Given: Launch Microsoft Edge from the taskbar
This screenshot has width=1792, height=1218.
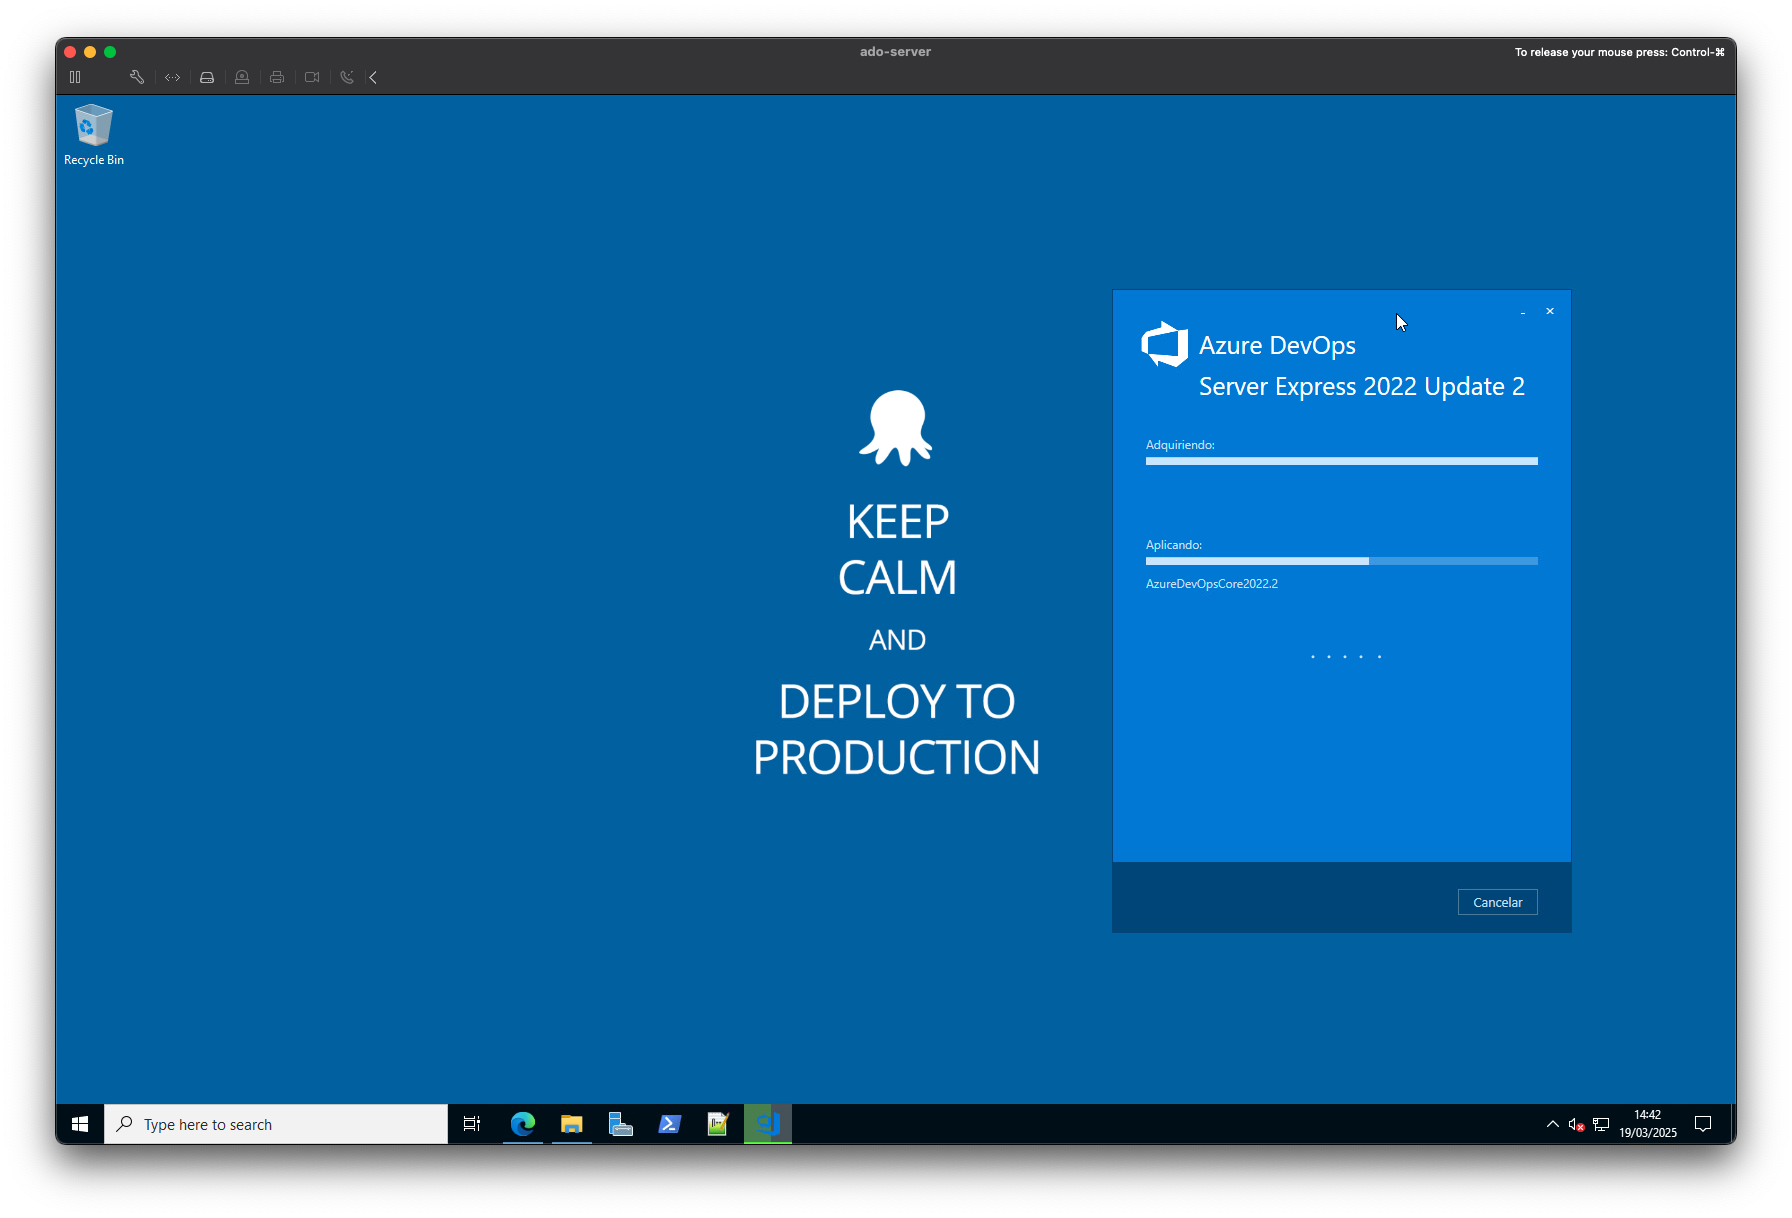Looking at the screenshot, I should (x=522, y=1123).
